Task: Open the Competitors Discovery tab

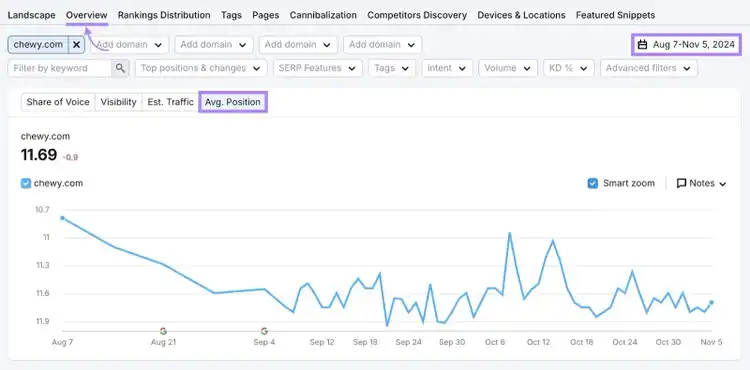Action: tap(417, 15)
